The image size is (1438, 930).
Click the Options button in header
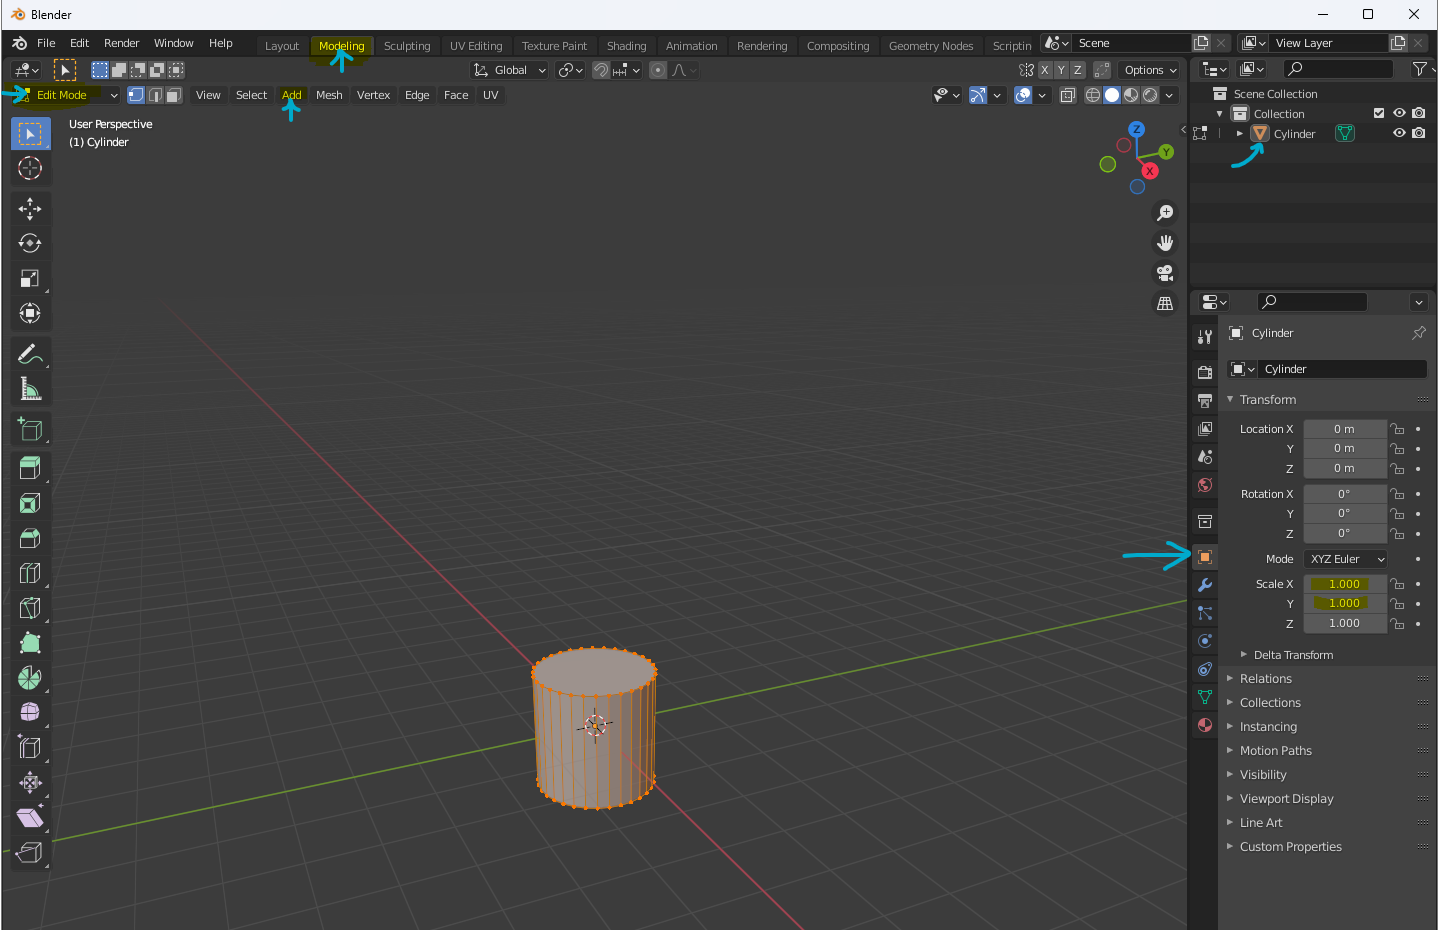pos(1150,70)
